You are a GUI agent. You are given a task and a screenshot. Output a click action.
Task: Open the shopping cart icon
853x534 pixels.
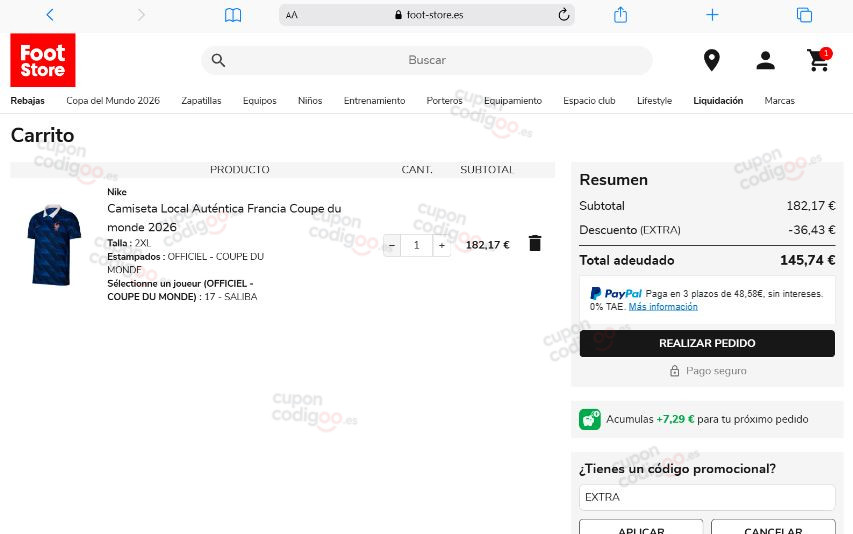coord(819,60)
